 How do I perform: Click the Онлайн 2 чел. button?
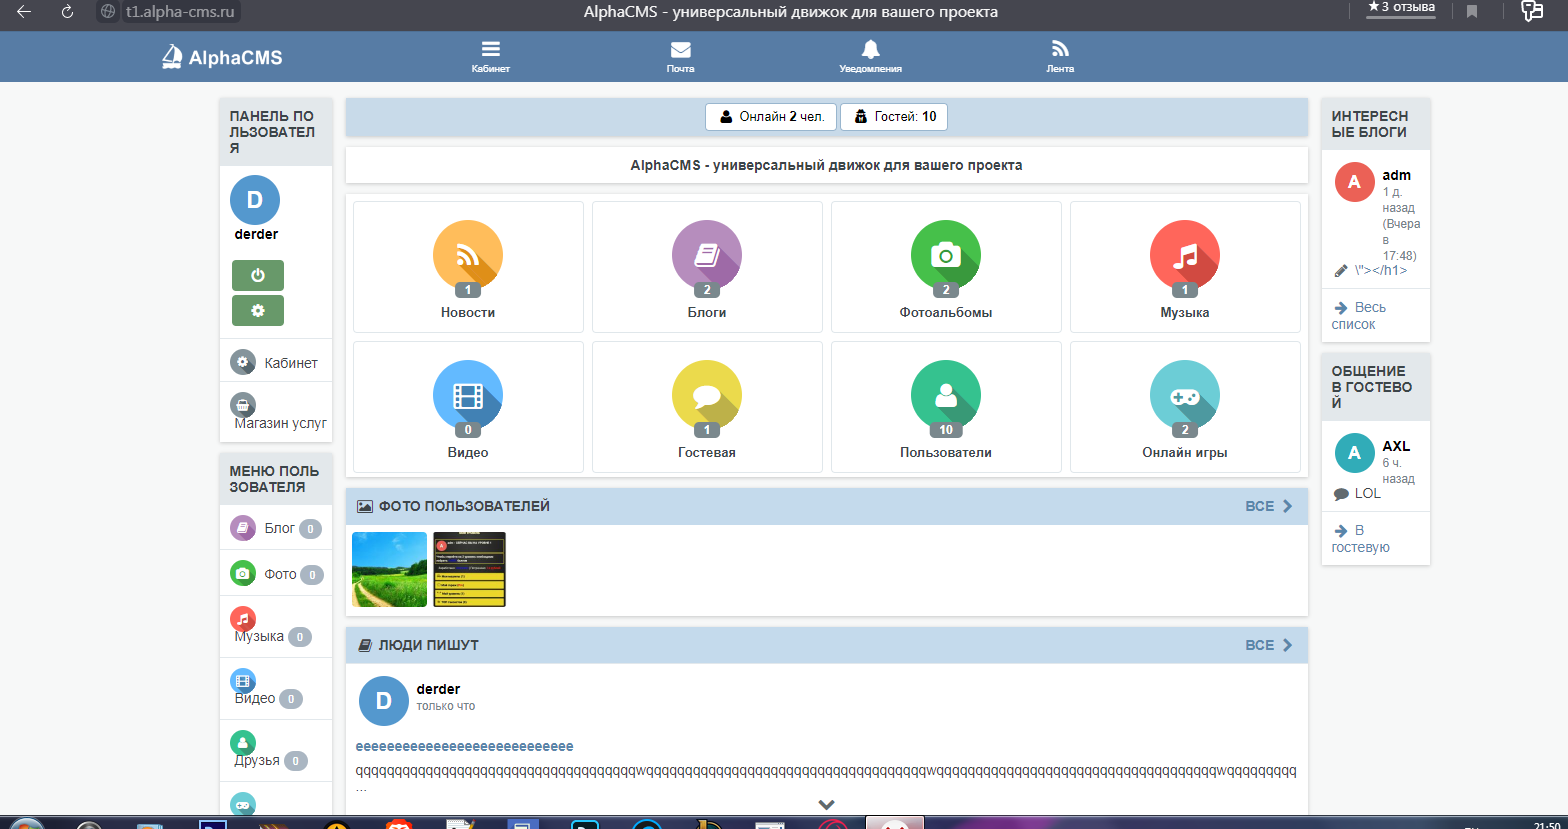[771, 117]
